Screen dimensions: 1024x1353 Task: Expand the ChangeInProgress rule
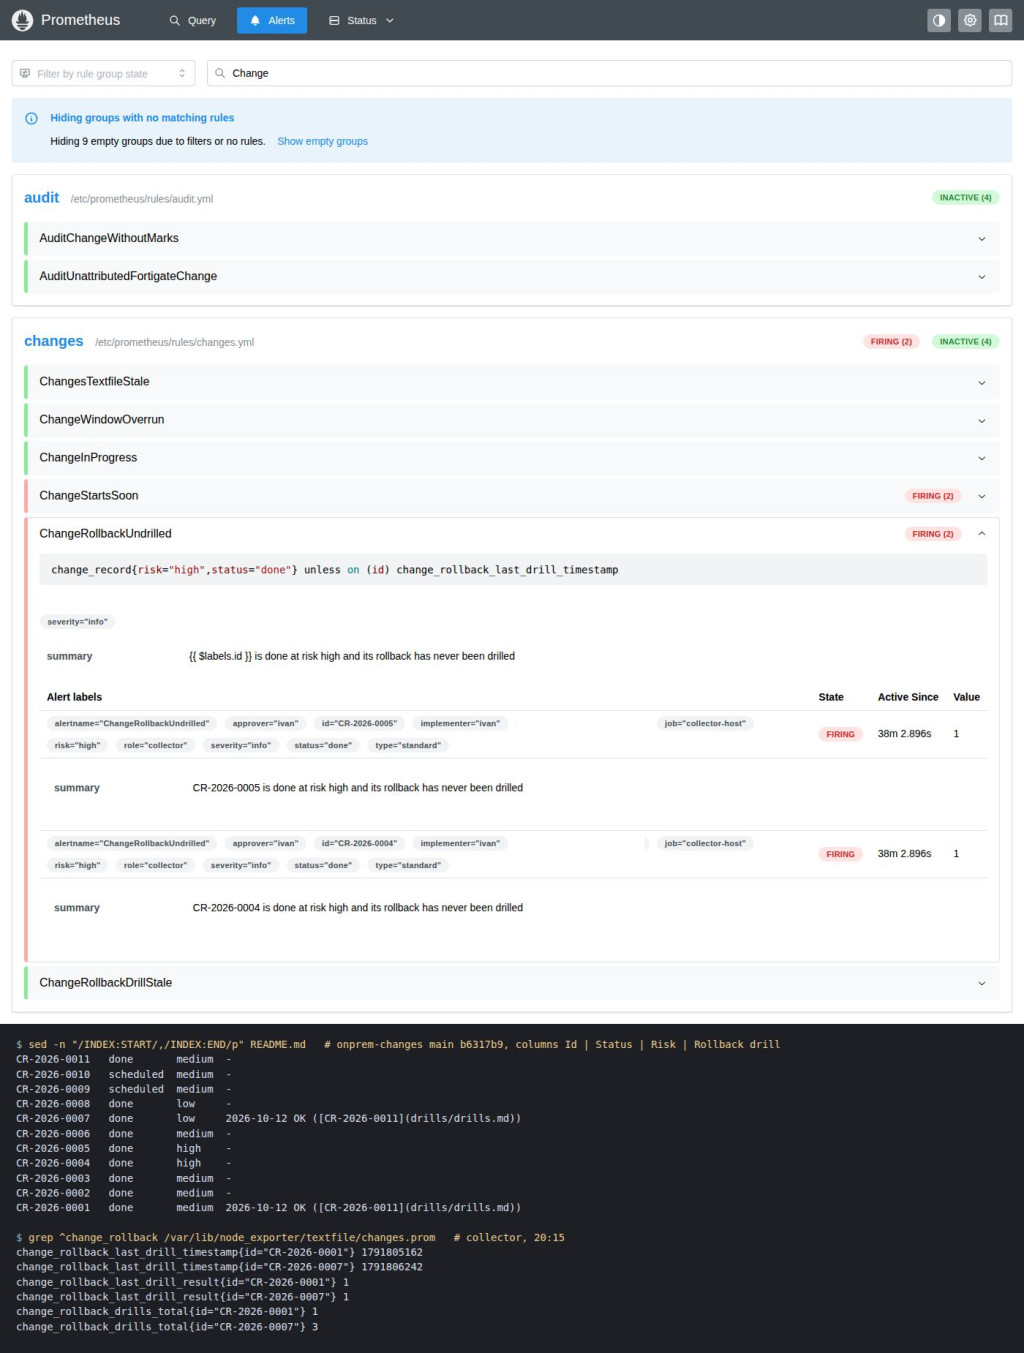[511, 457]
